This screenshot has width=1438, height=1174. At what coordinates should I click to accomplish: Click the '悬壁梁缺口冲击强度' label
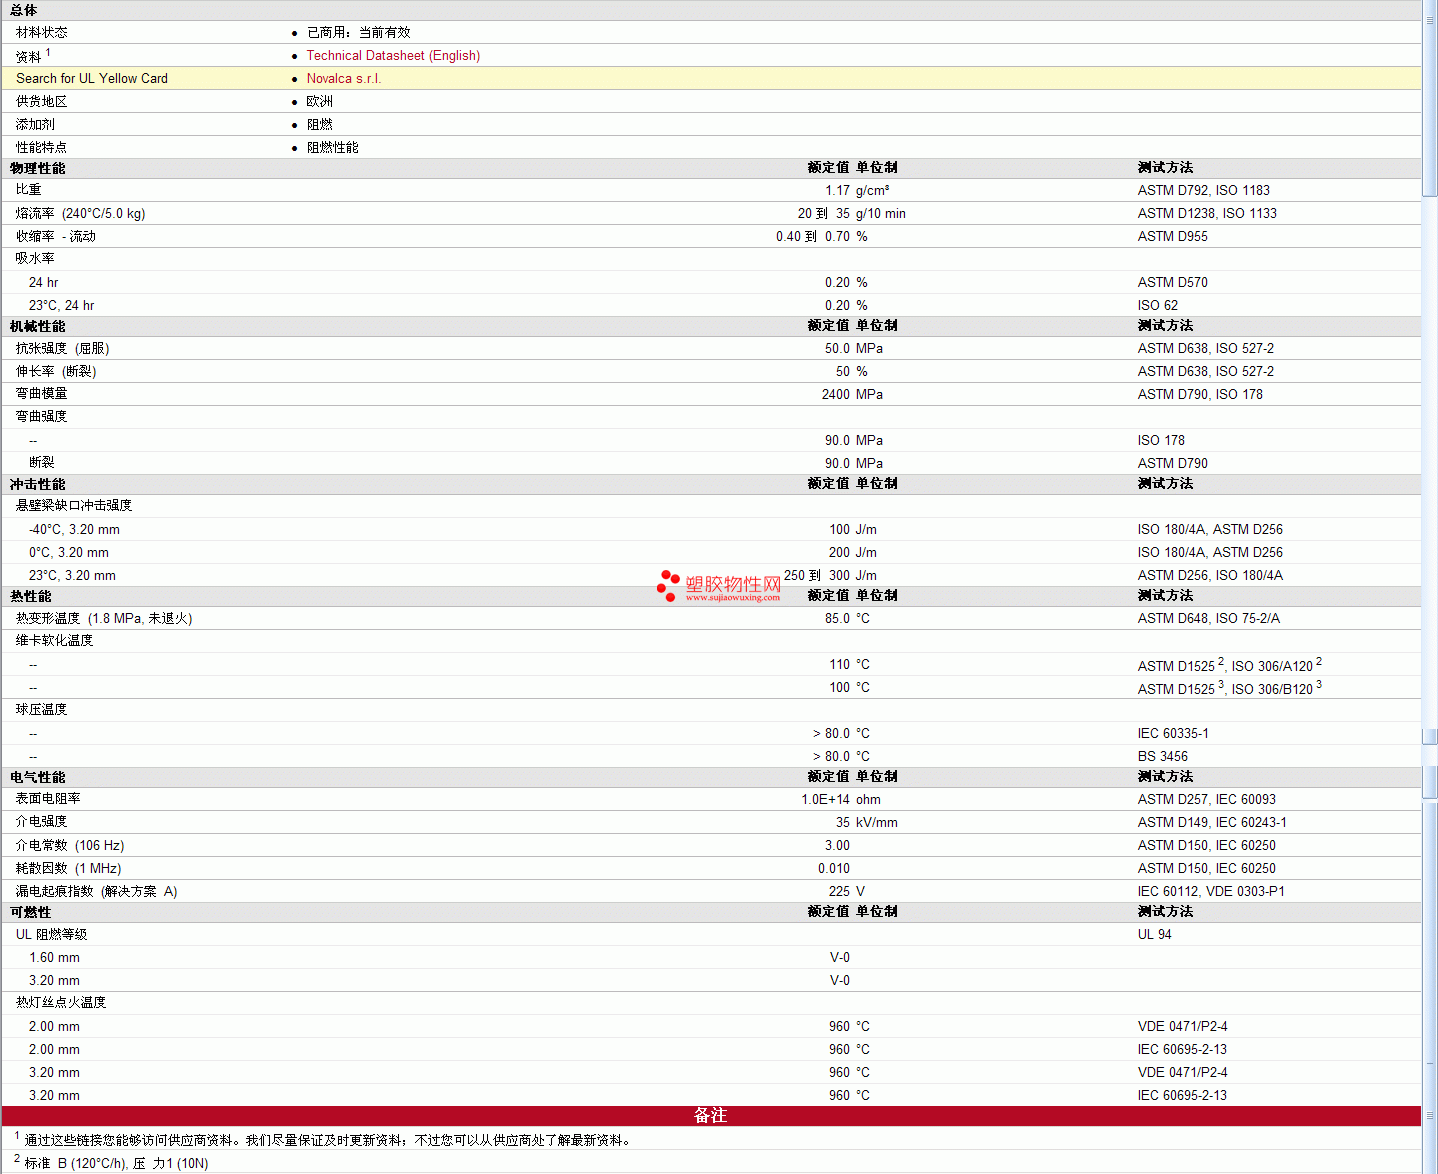point(74,506)
